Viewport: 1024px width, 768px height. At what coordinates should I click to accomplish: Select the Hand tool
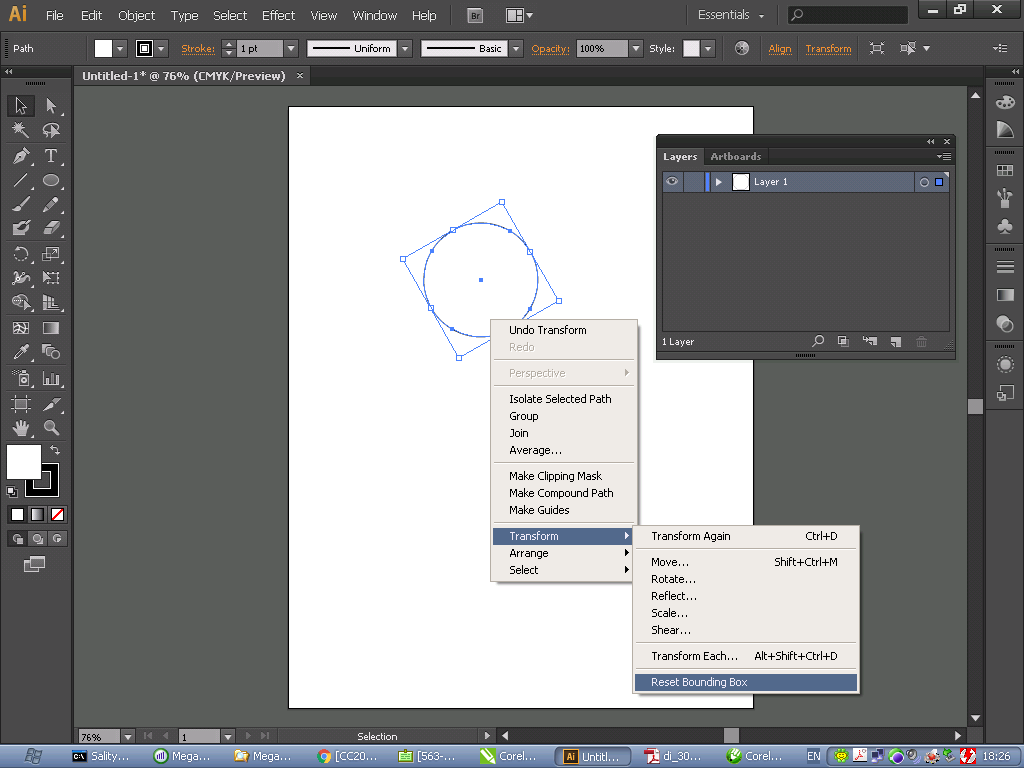click(x=21, y=428)
